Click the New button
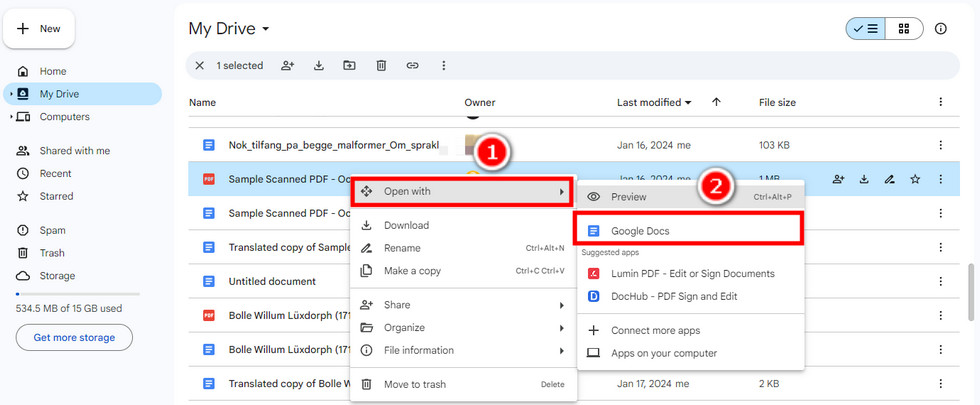Viewport: 980px width, 405px height. 39,29
